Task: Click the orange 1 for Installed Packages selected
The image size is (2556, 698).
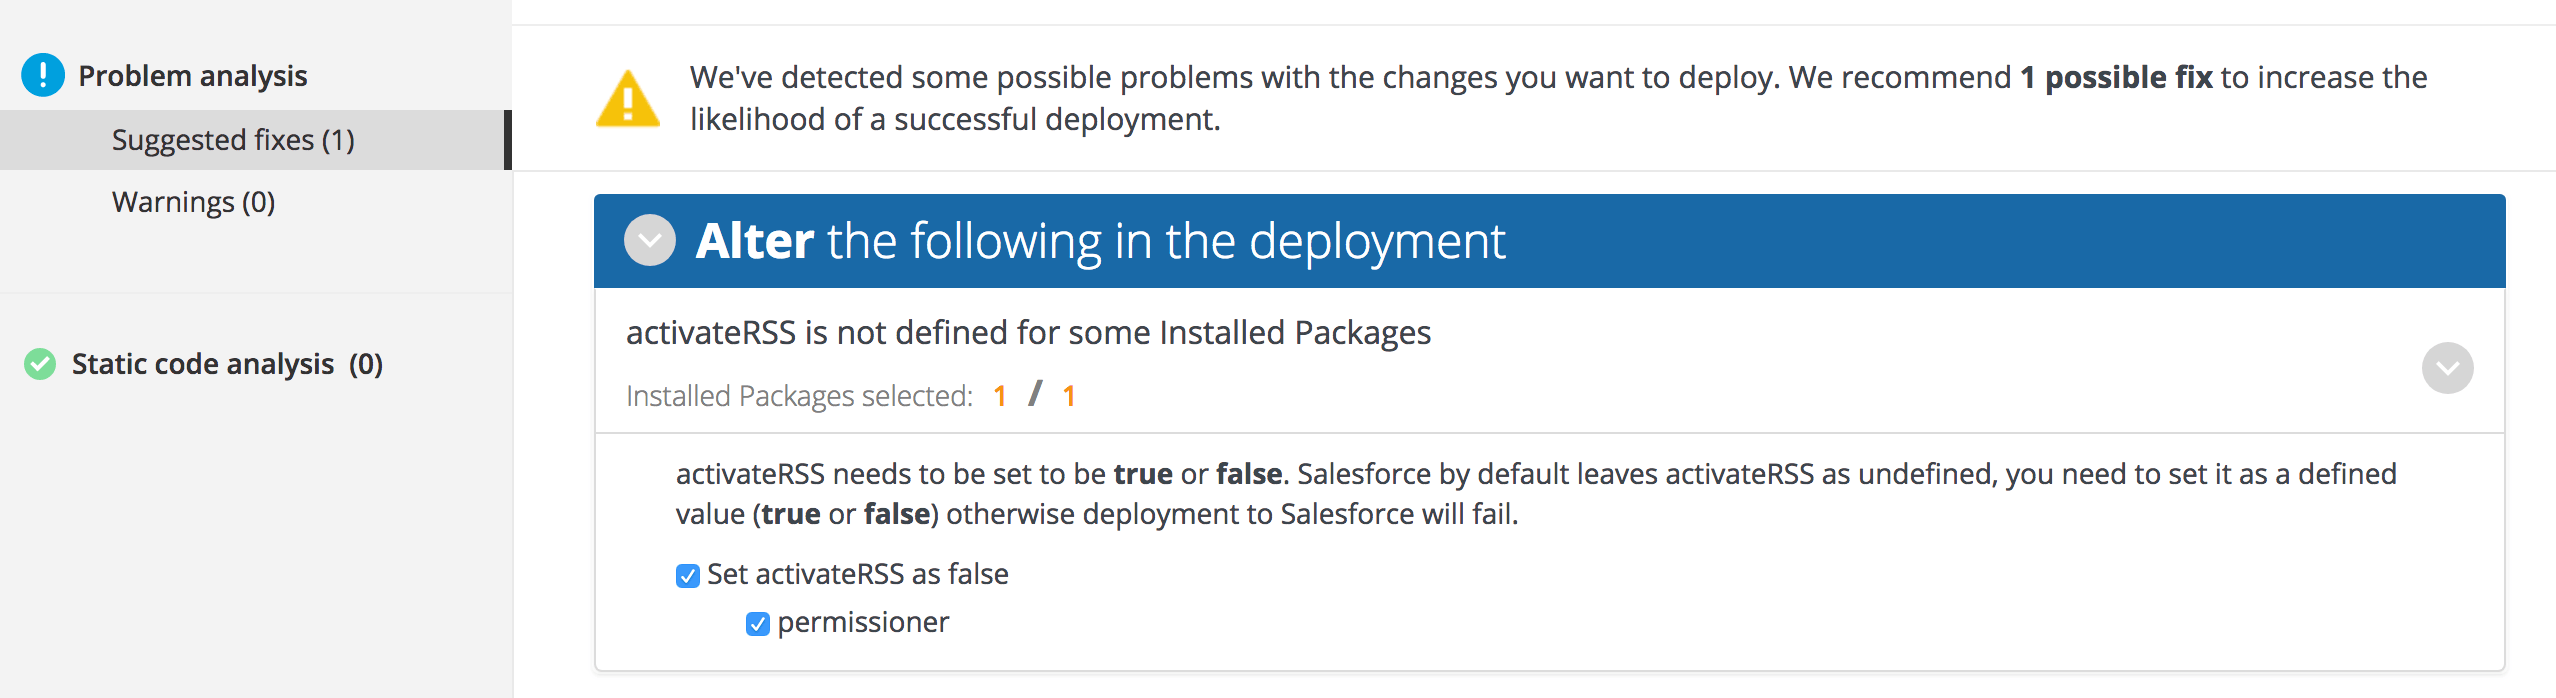Action: [999, 394]
